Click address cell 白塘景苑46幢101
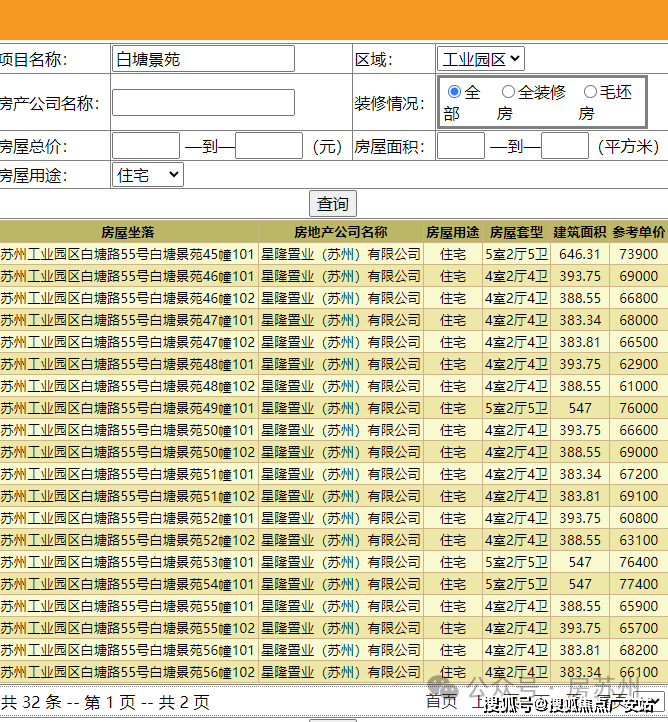The height and width of the screenshot is (722, 668). point(128,276)
